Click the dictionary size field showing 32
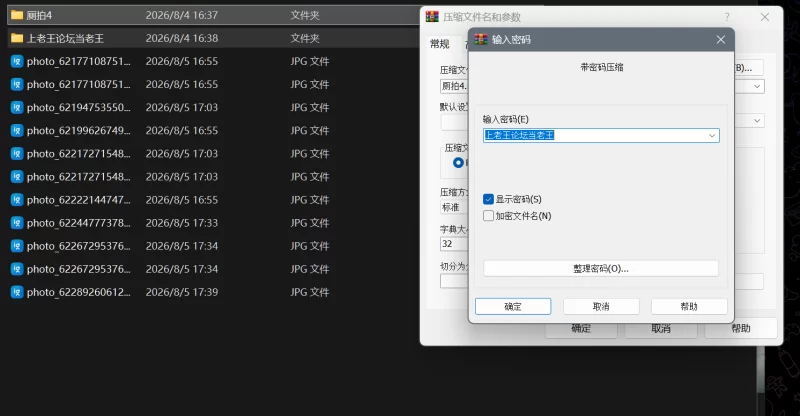The image size is (800, 416). [454, 244]
